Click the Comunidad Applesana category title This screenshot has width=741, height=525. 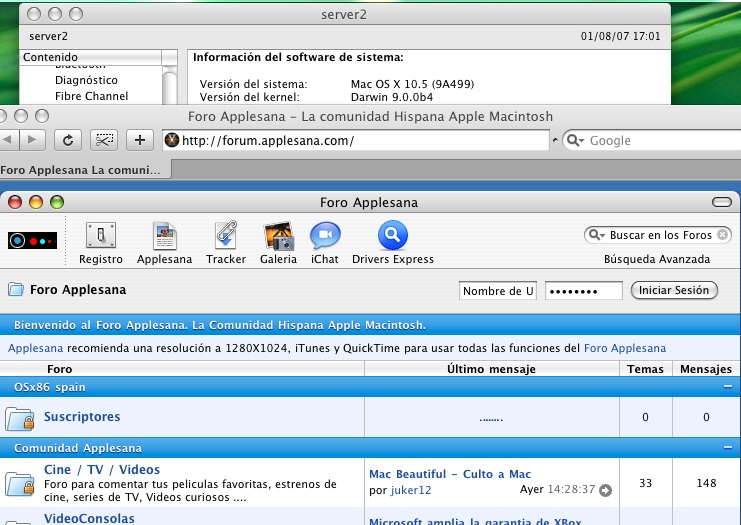point(78,448)
